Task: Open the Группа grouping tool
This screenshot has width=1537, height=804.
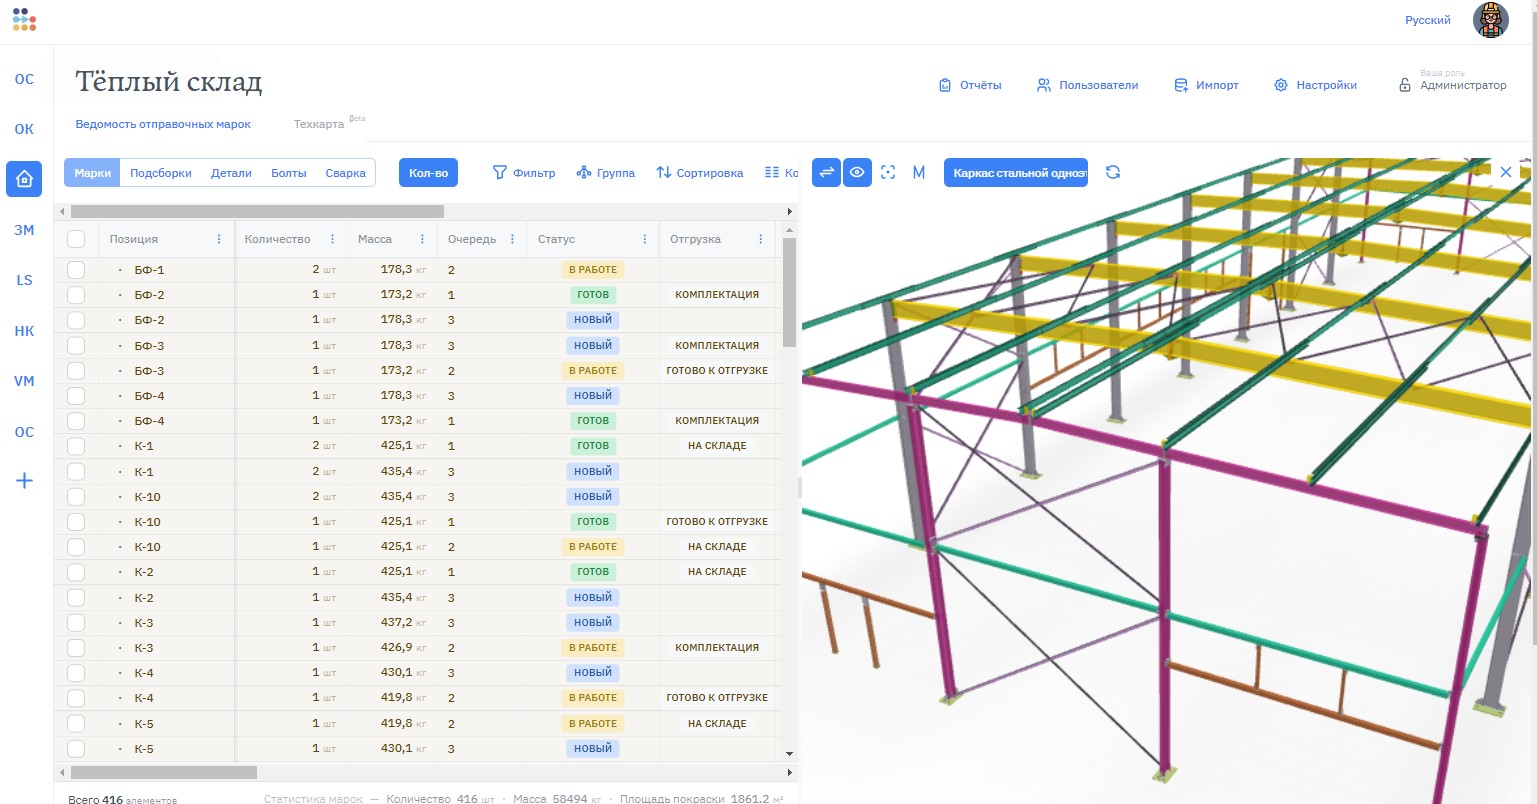Action: pyautogui.click(x=606, y=173)
